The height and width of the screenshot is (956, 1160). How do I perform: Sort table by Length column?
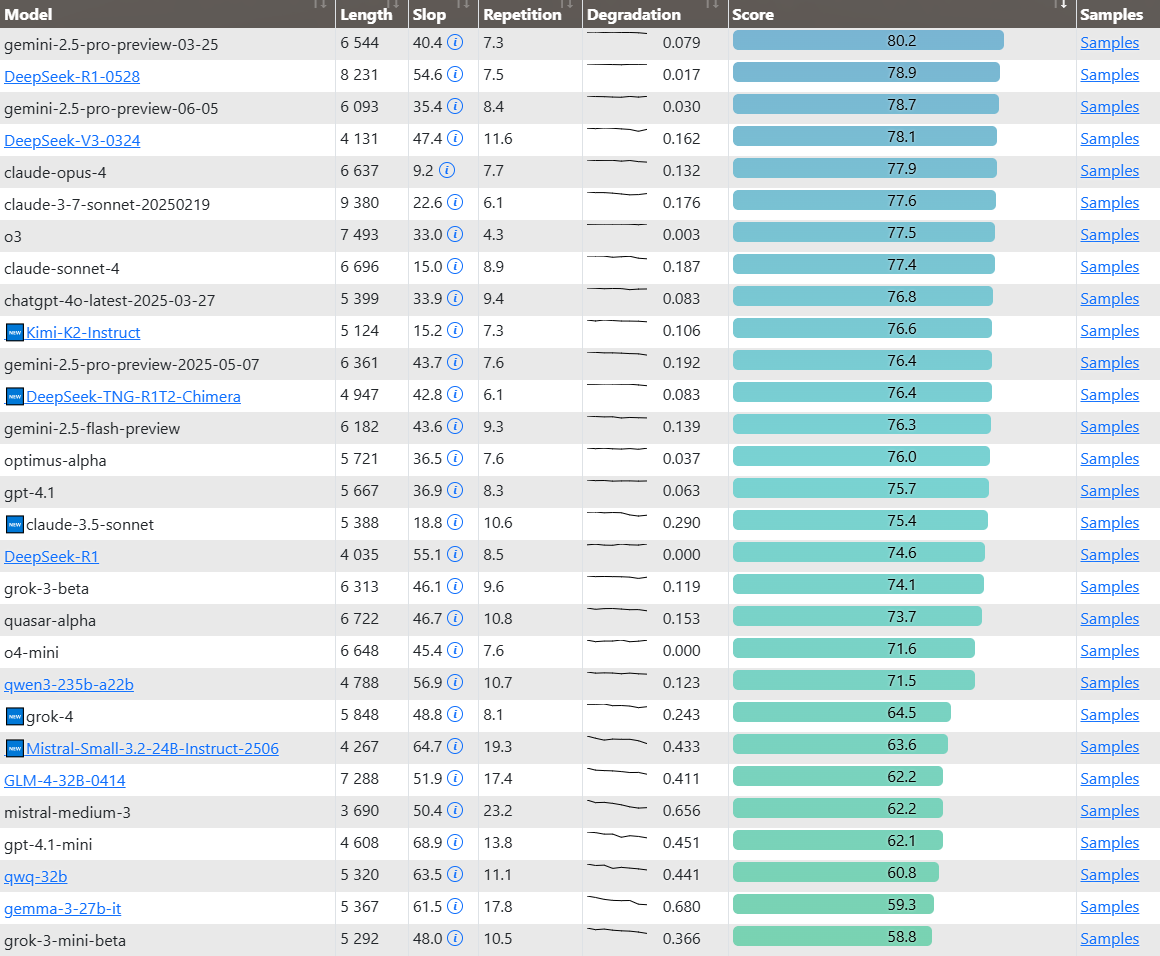(x=371, y=14)
